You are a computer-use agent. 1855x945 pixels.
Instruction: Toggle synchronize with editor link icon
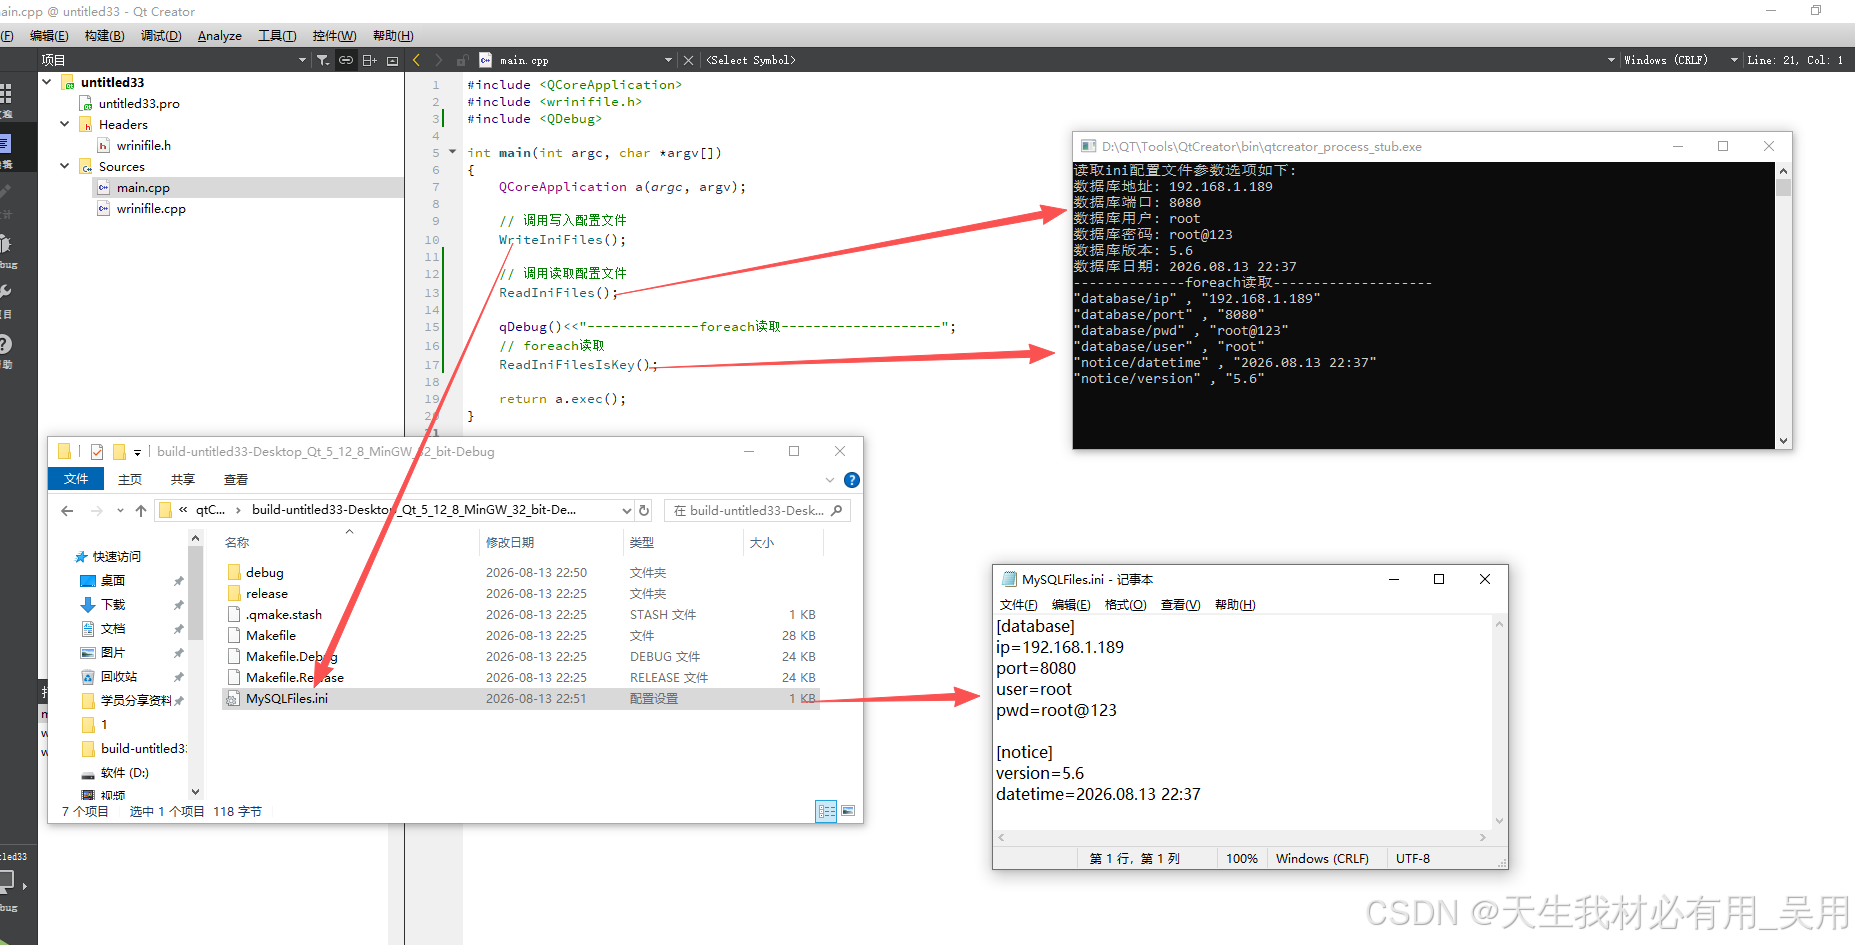346,60
